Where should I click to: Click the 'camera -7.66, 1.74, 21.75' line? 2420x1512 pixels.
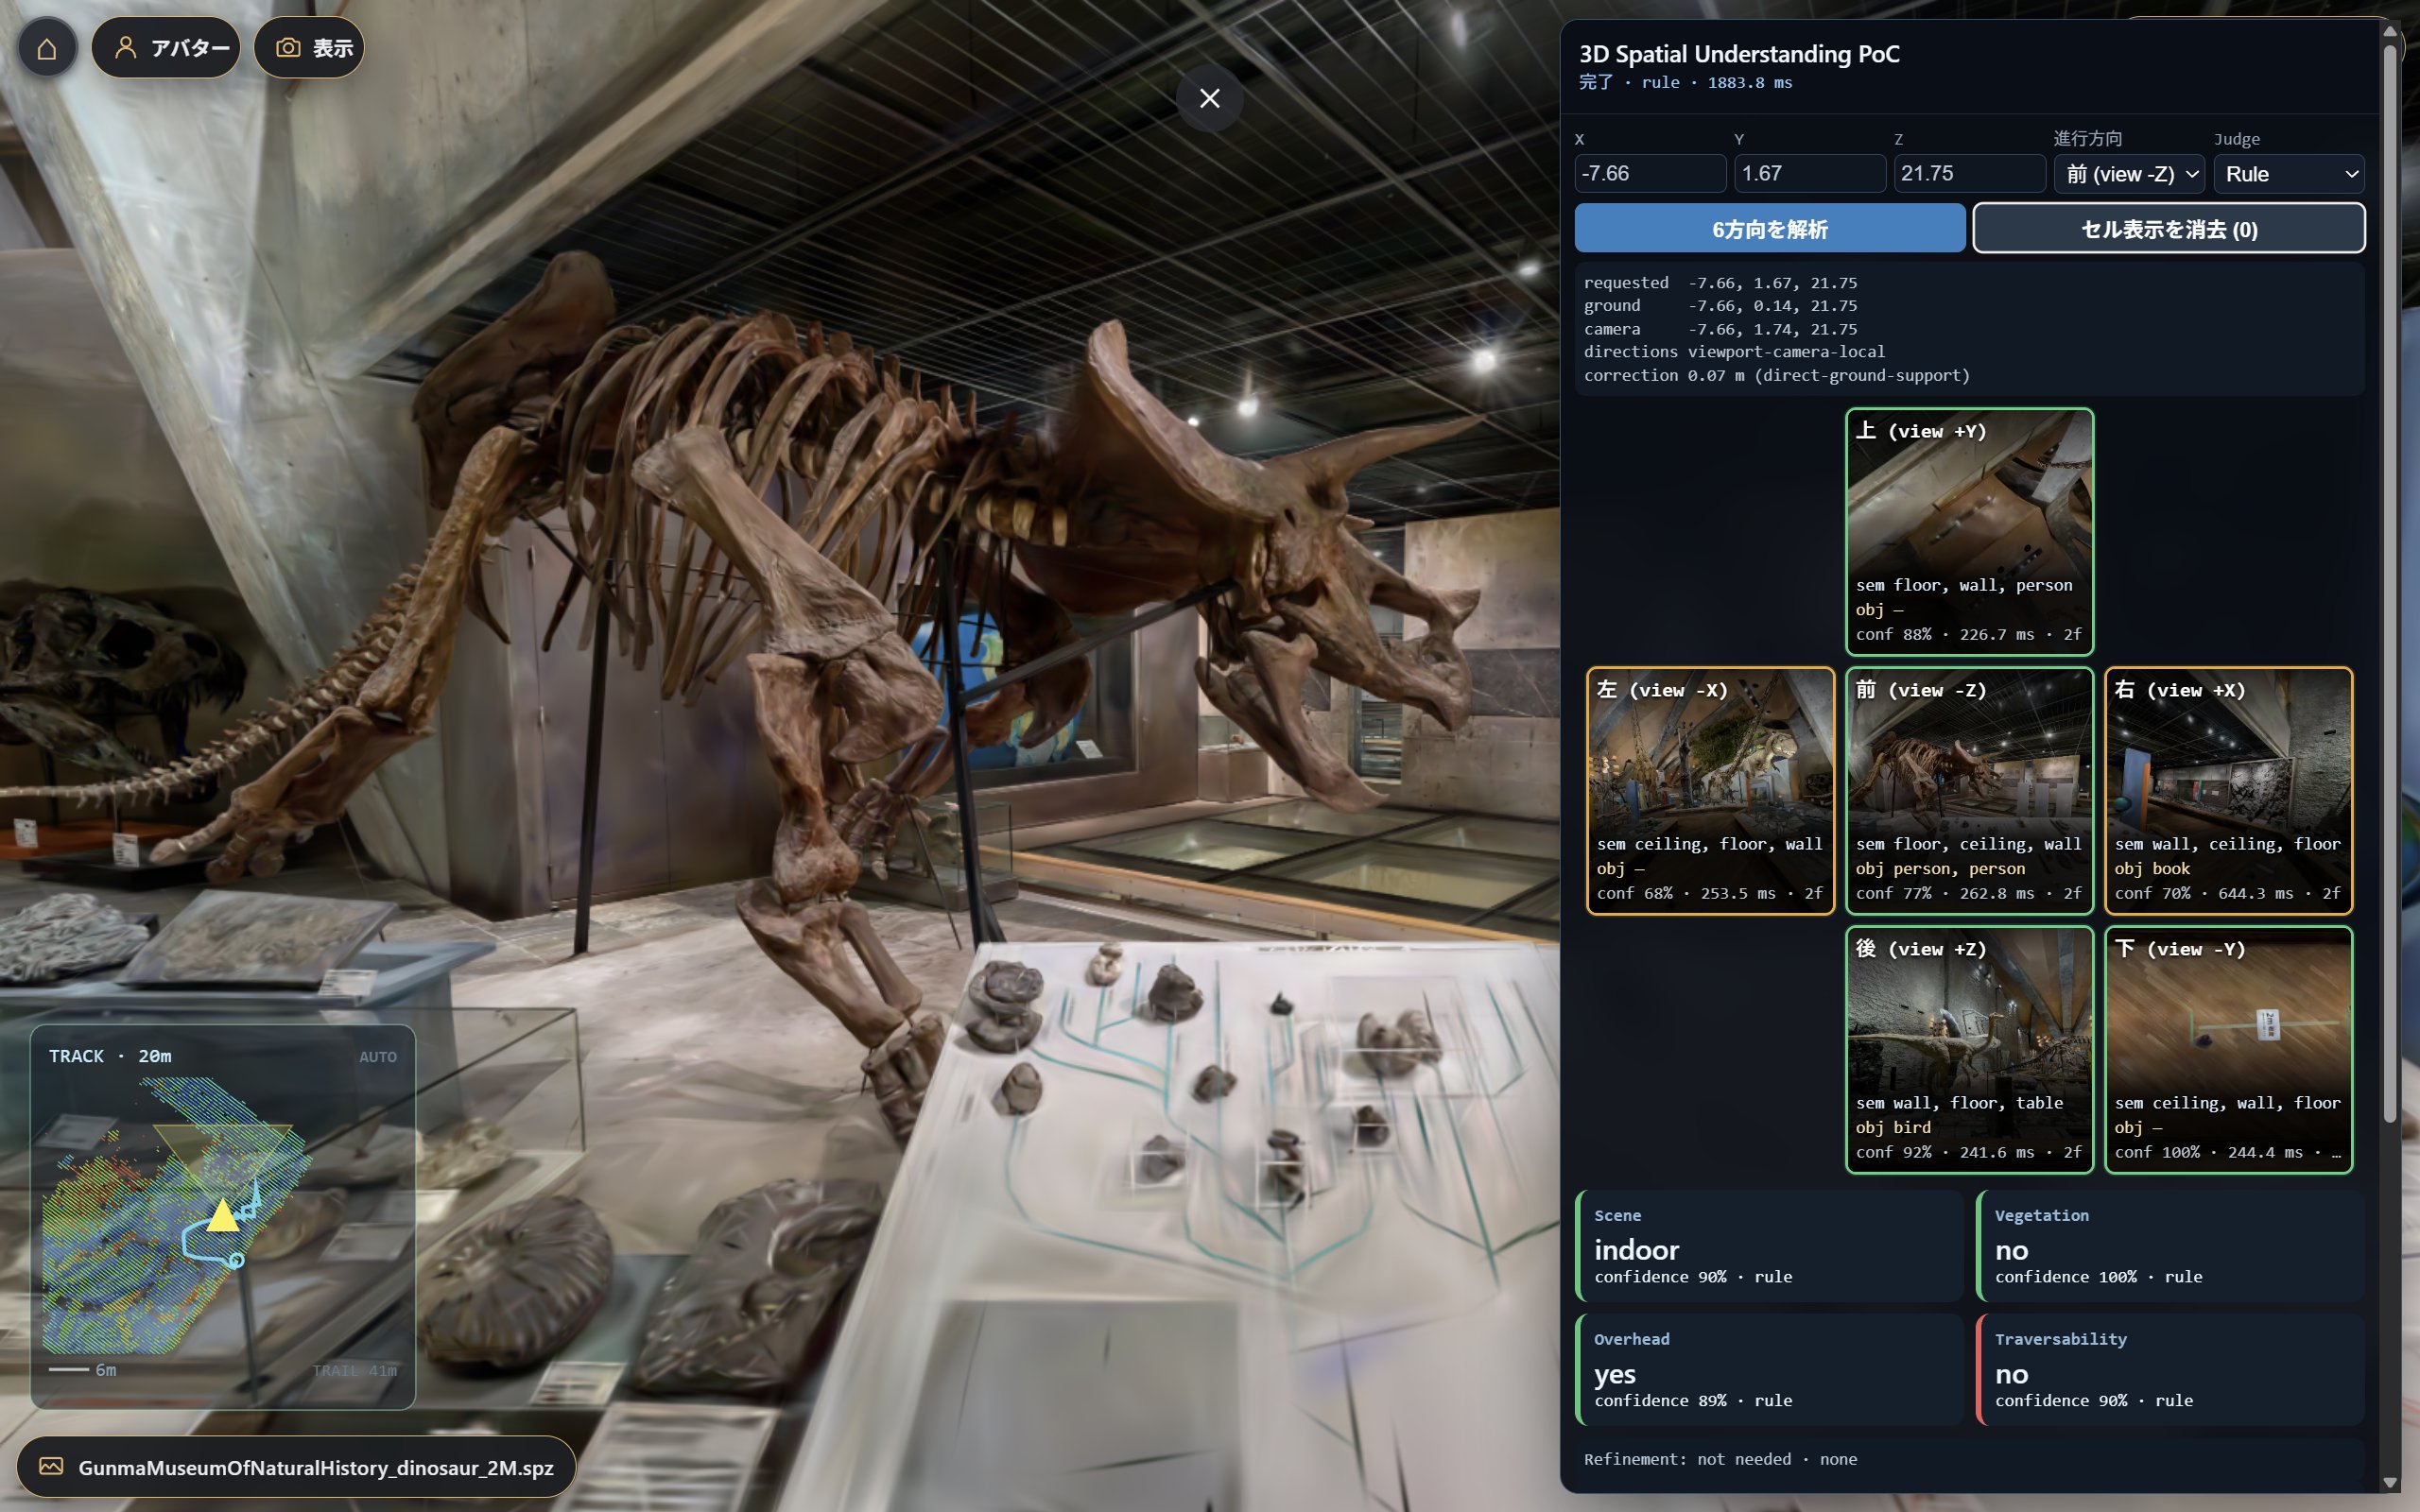tap(1720, 329)
